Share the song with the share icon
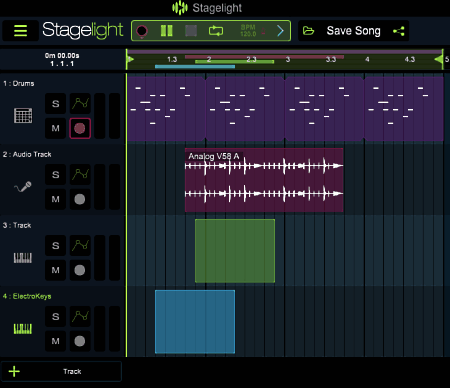 pos(399,31)
